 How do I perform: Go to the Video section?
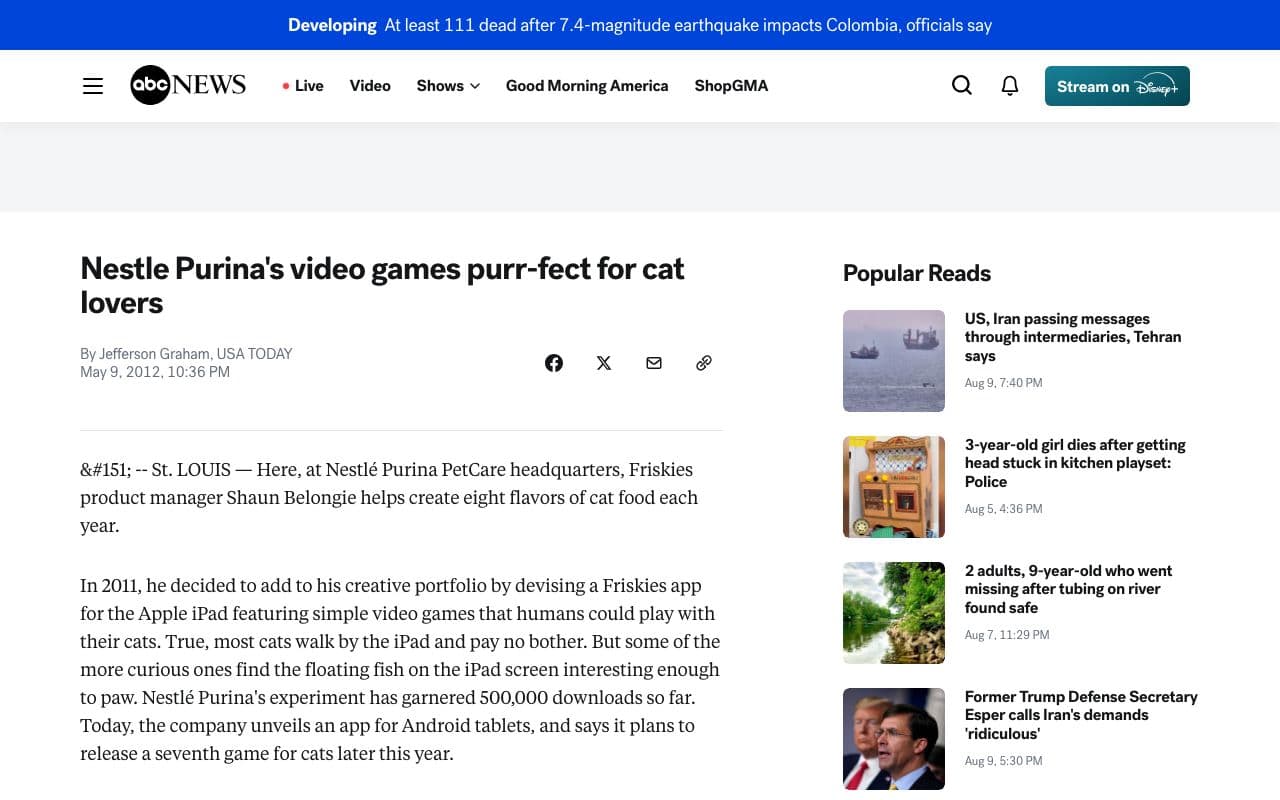click(x=370, y=86)
